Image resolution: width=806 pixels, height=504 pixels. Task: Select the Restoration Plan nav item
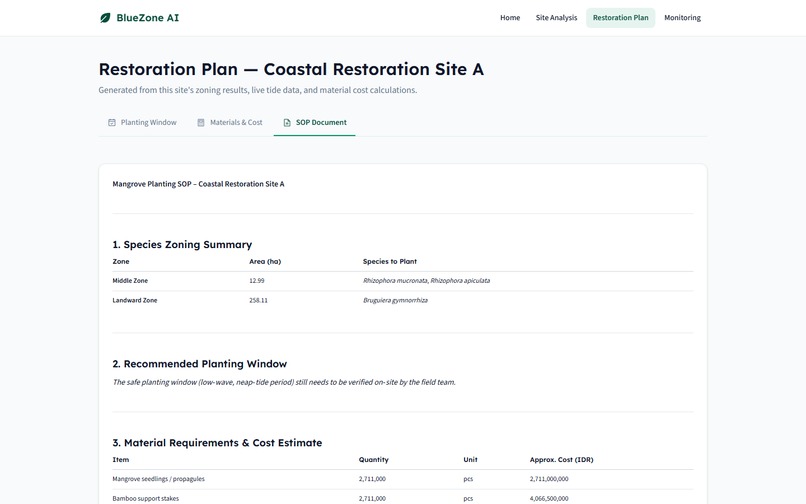pyautogui.click(x=620, y=17)
